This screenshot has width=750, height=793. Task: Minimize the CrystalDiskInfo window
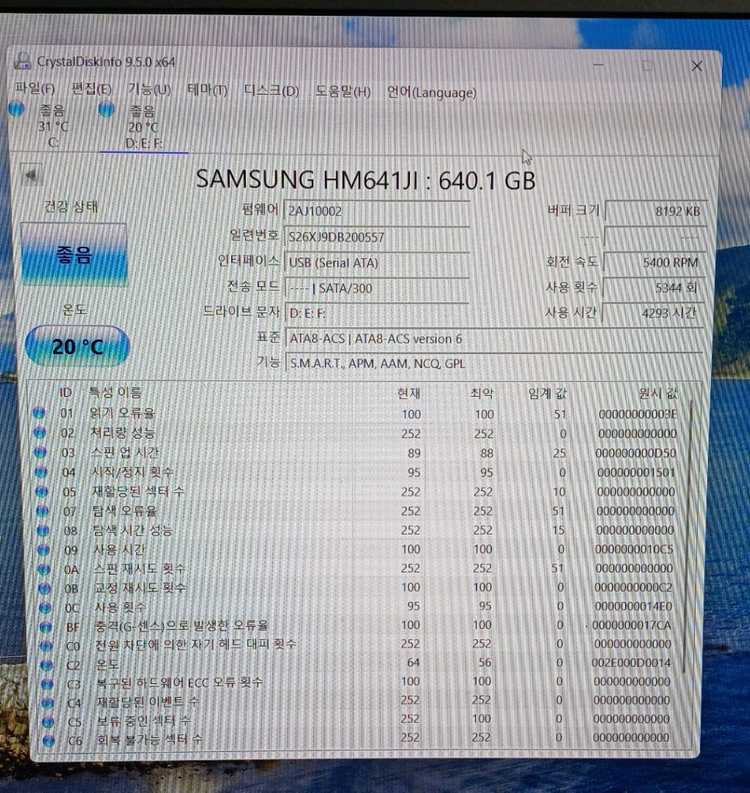[598, 65]
